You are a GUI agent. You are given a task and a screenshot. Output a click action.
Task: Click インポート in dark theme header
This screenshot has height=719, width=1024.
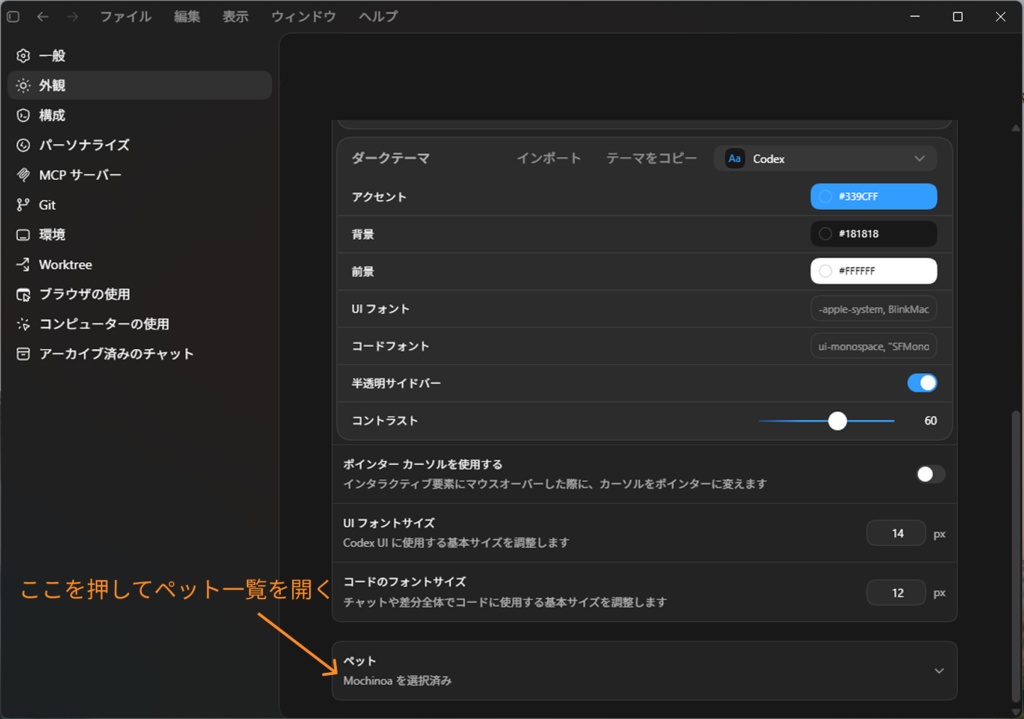pyautogui.click(x=549, y=159)
